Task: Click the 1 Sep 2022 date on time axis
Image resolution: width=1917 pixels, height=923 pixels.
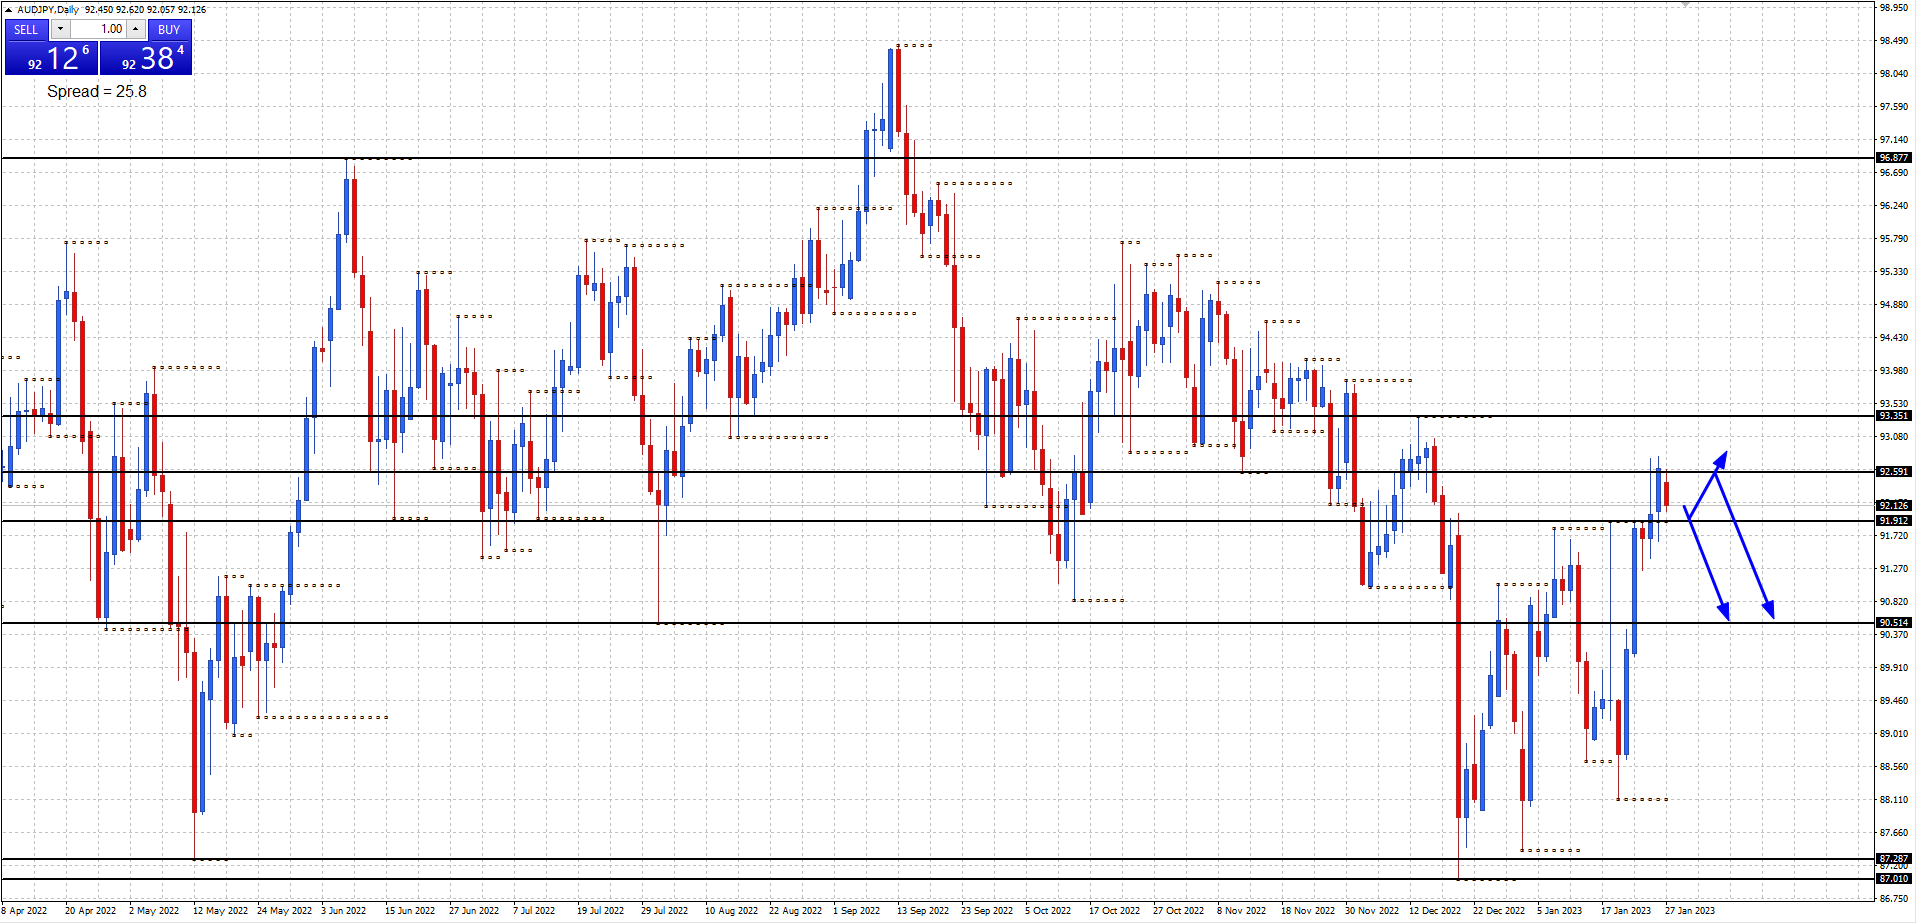Action: tap(856, 911)
